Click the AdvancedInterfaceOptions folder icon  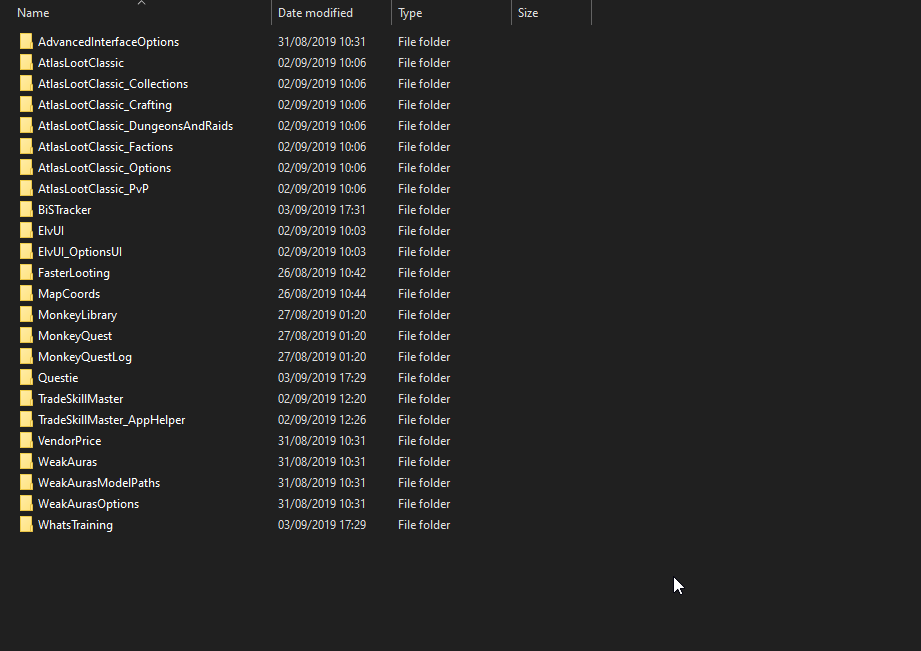click(26, 41)
